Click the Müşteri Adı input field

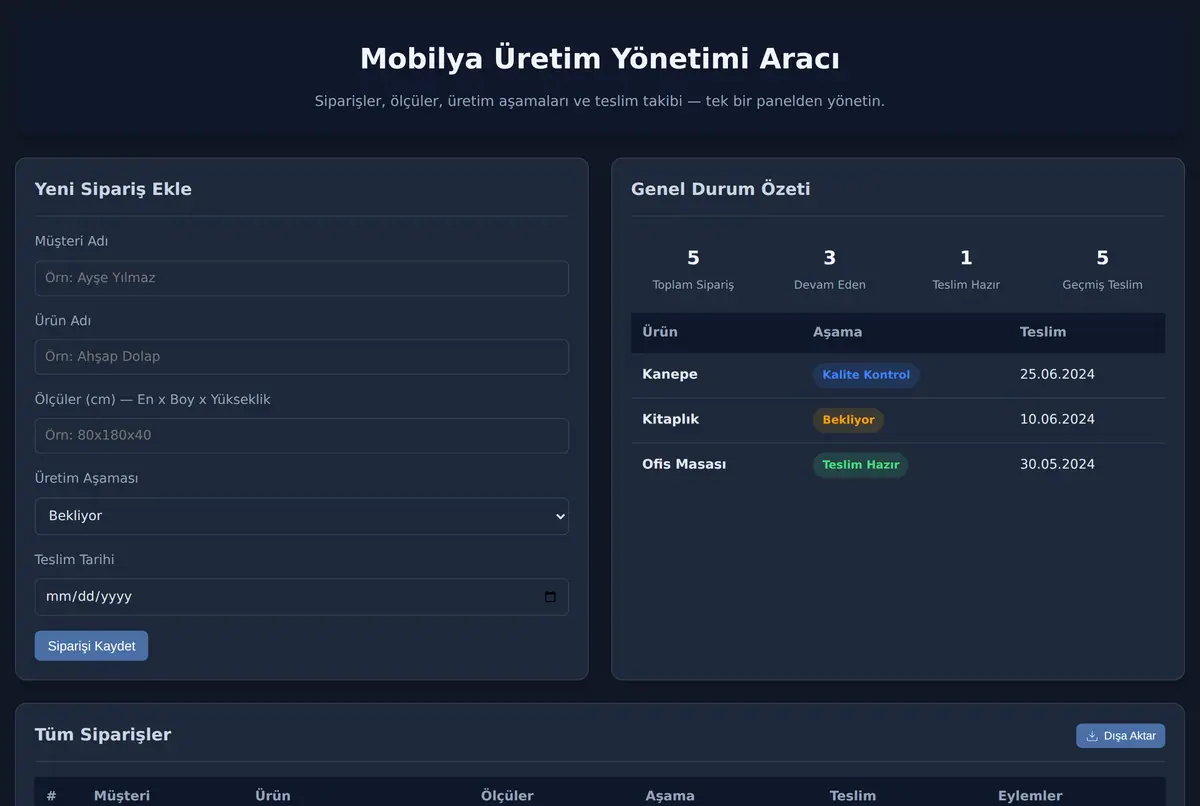tap(302, 278)
